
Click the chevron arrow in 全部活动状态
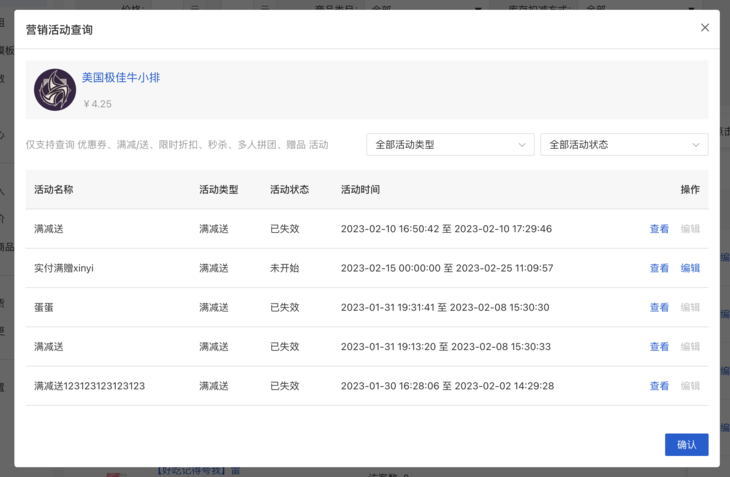click(x=696, y=145)
